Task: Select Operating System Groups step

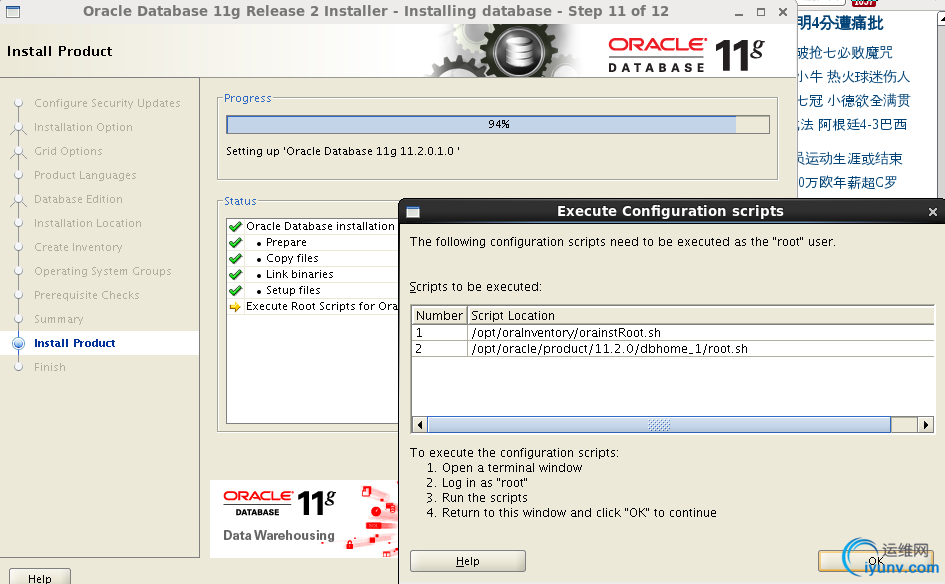Action: 103,271
